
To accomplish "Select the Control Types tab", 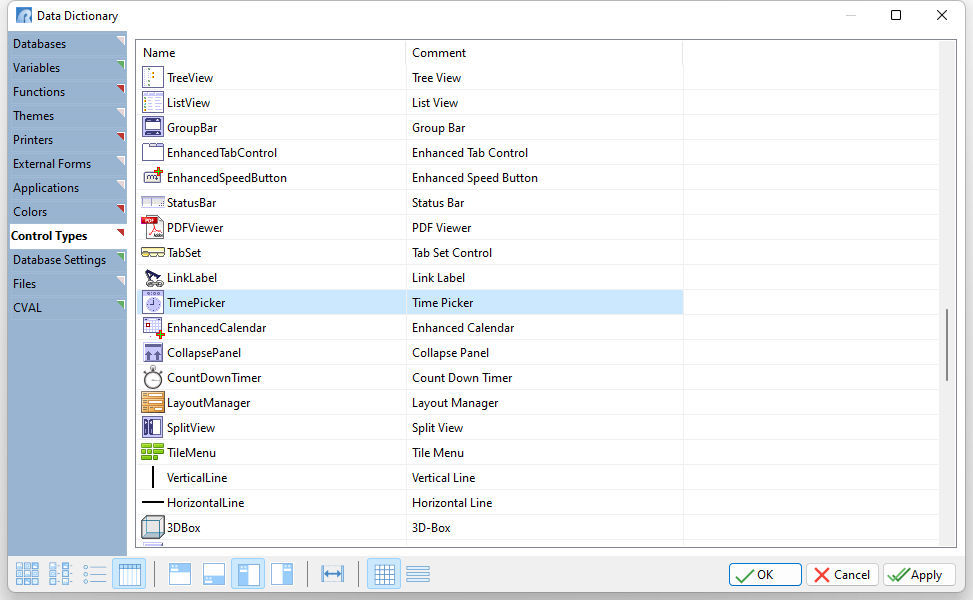I will coord(67,236).
